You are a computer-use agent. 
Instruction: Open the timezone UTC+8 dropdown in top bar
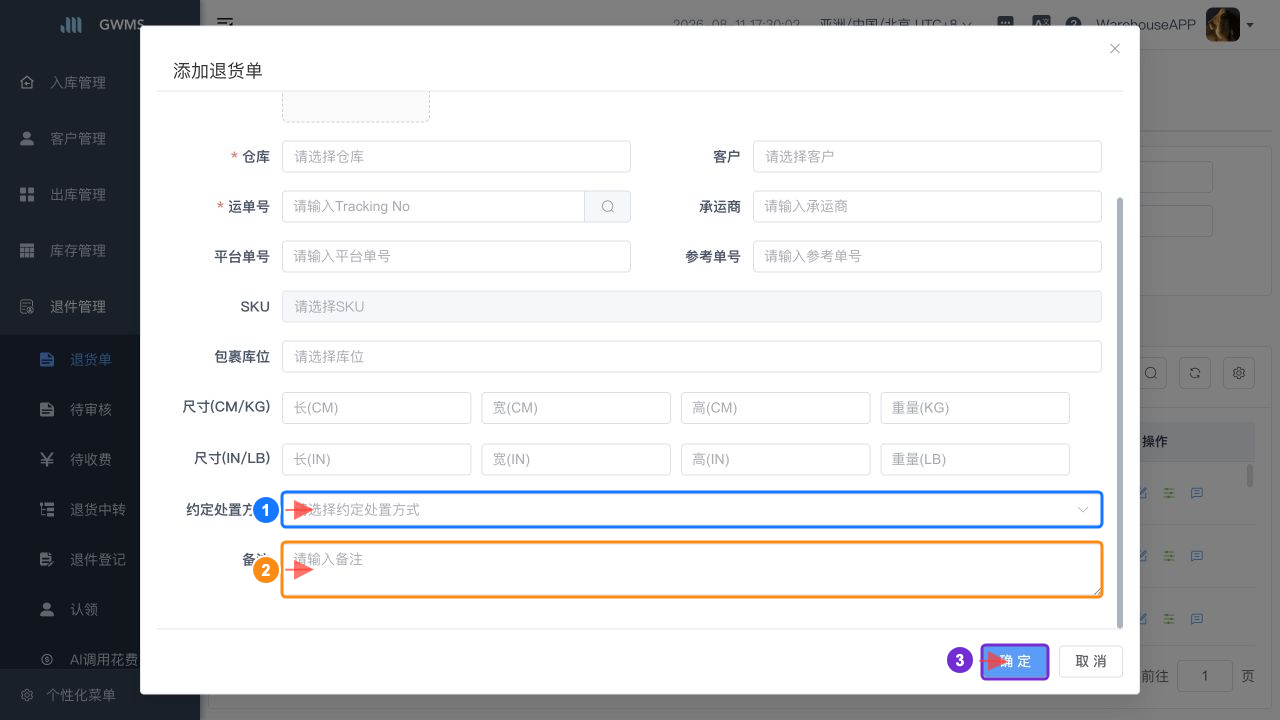point(896,24)
